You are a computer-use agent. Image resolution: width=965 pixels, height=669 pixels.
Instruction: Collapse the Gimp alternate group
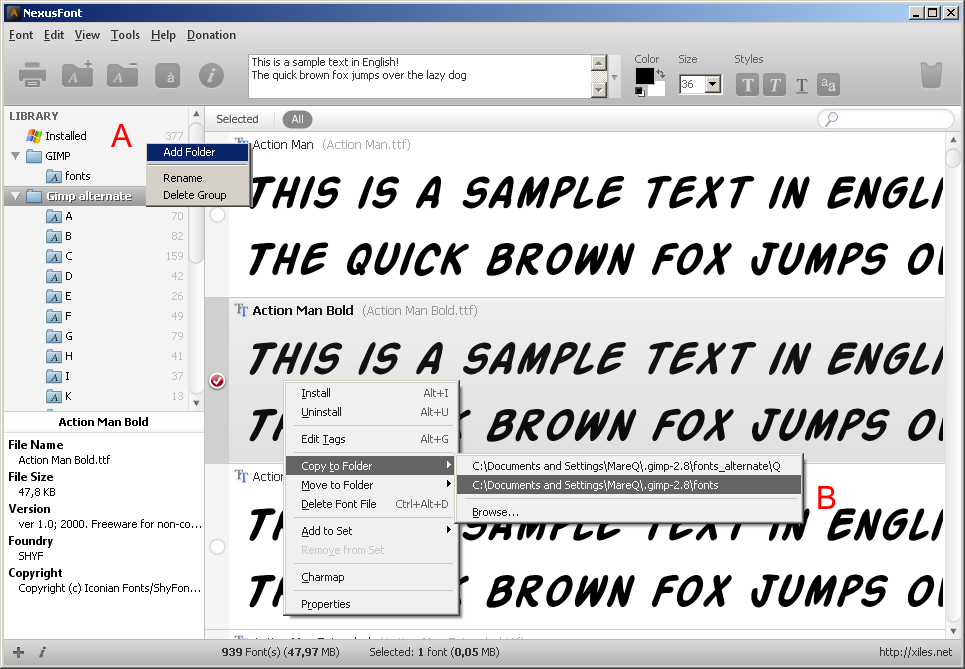[x=15, y=196]
